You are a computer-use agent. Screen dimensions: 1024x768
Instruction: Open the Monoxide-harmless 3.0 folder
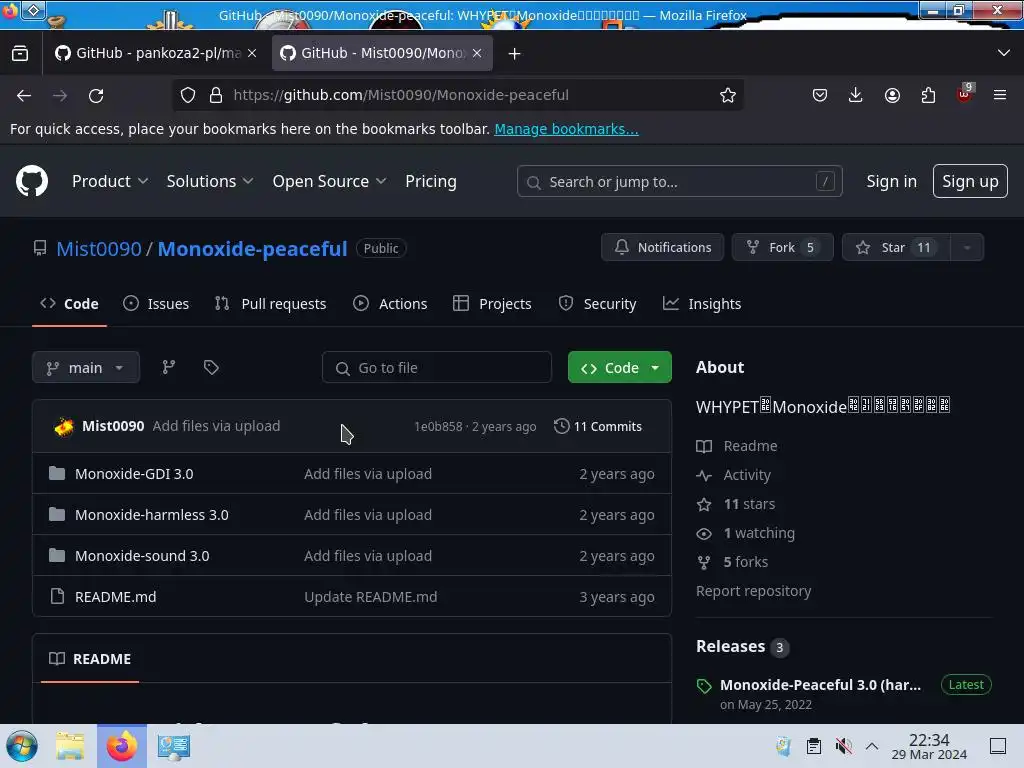(x=152, y=515)
